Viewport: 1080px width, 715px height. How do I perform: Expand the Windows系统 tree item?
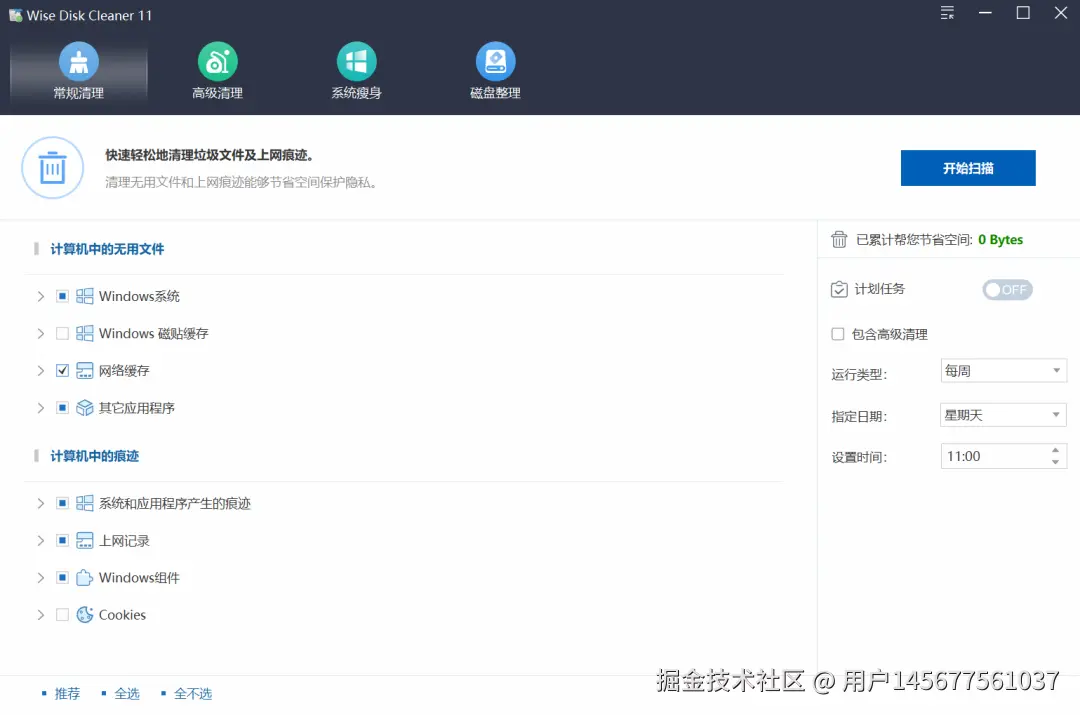point(39,296)
